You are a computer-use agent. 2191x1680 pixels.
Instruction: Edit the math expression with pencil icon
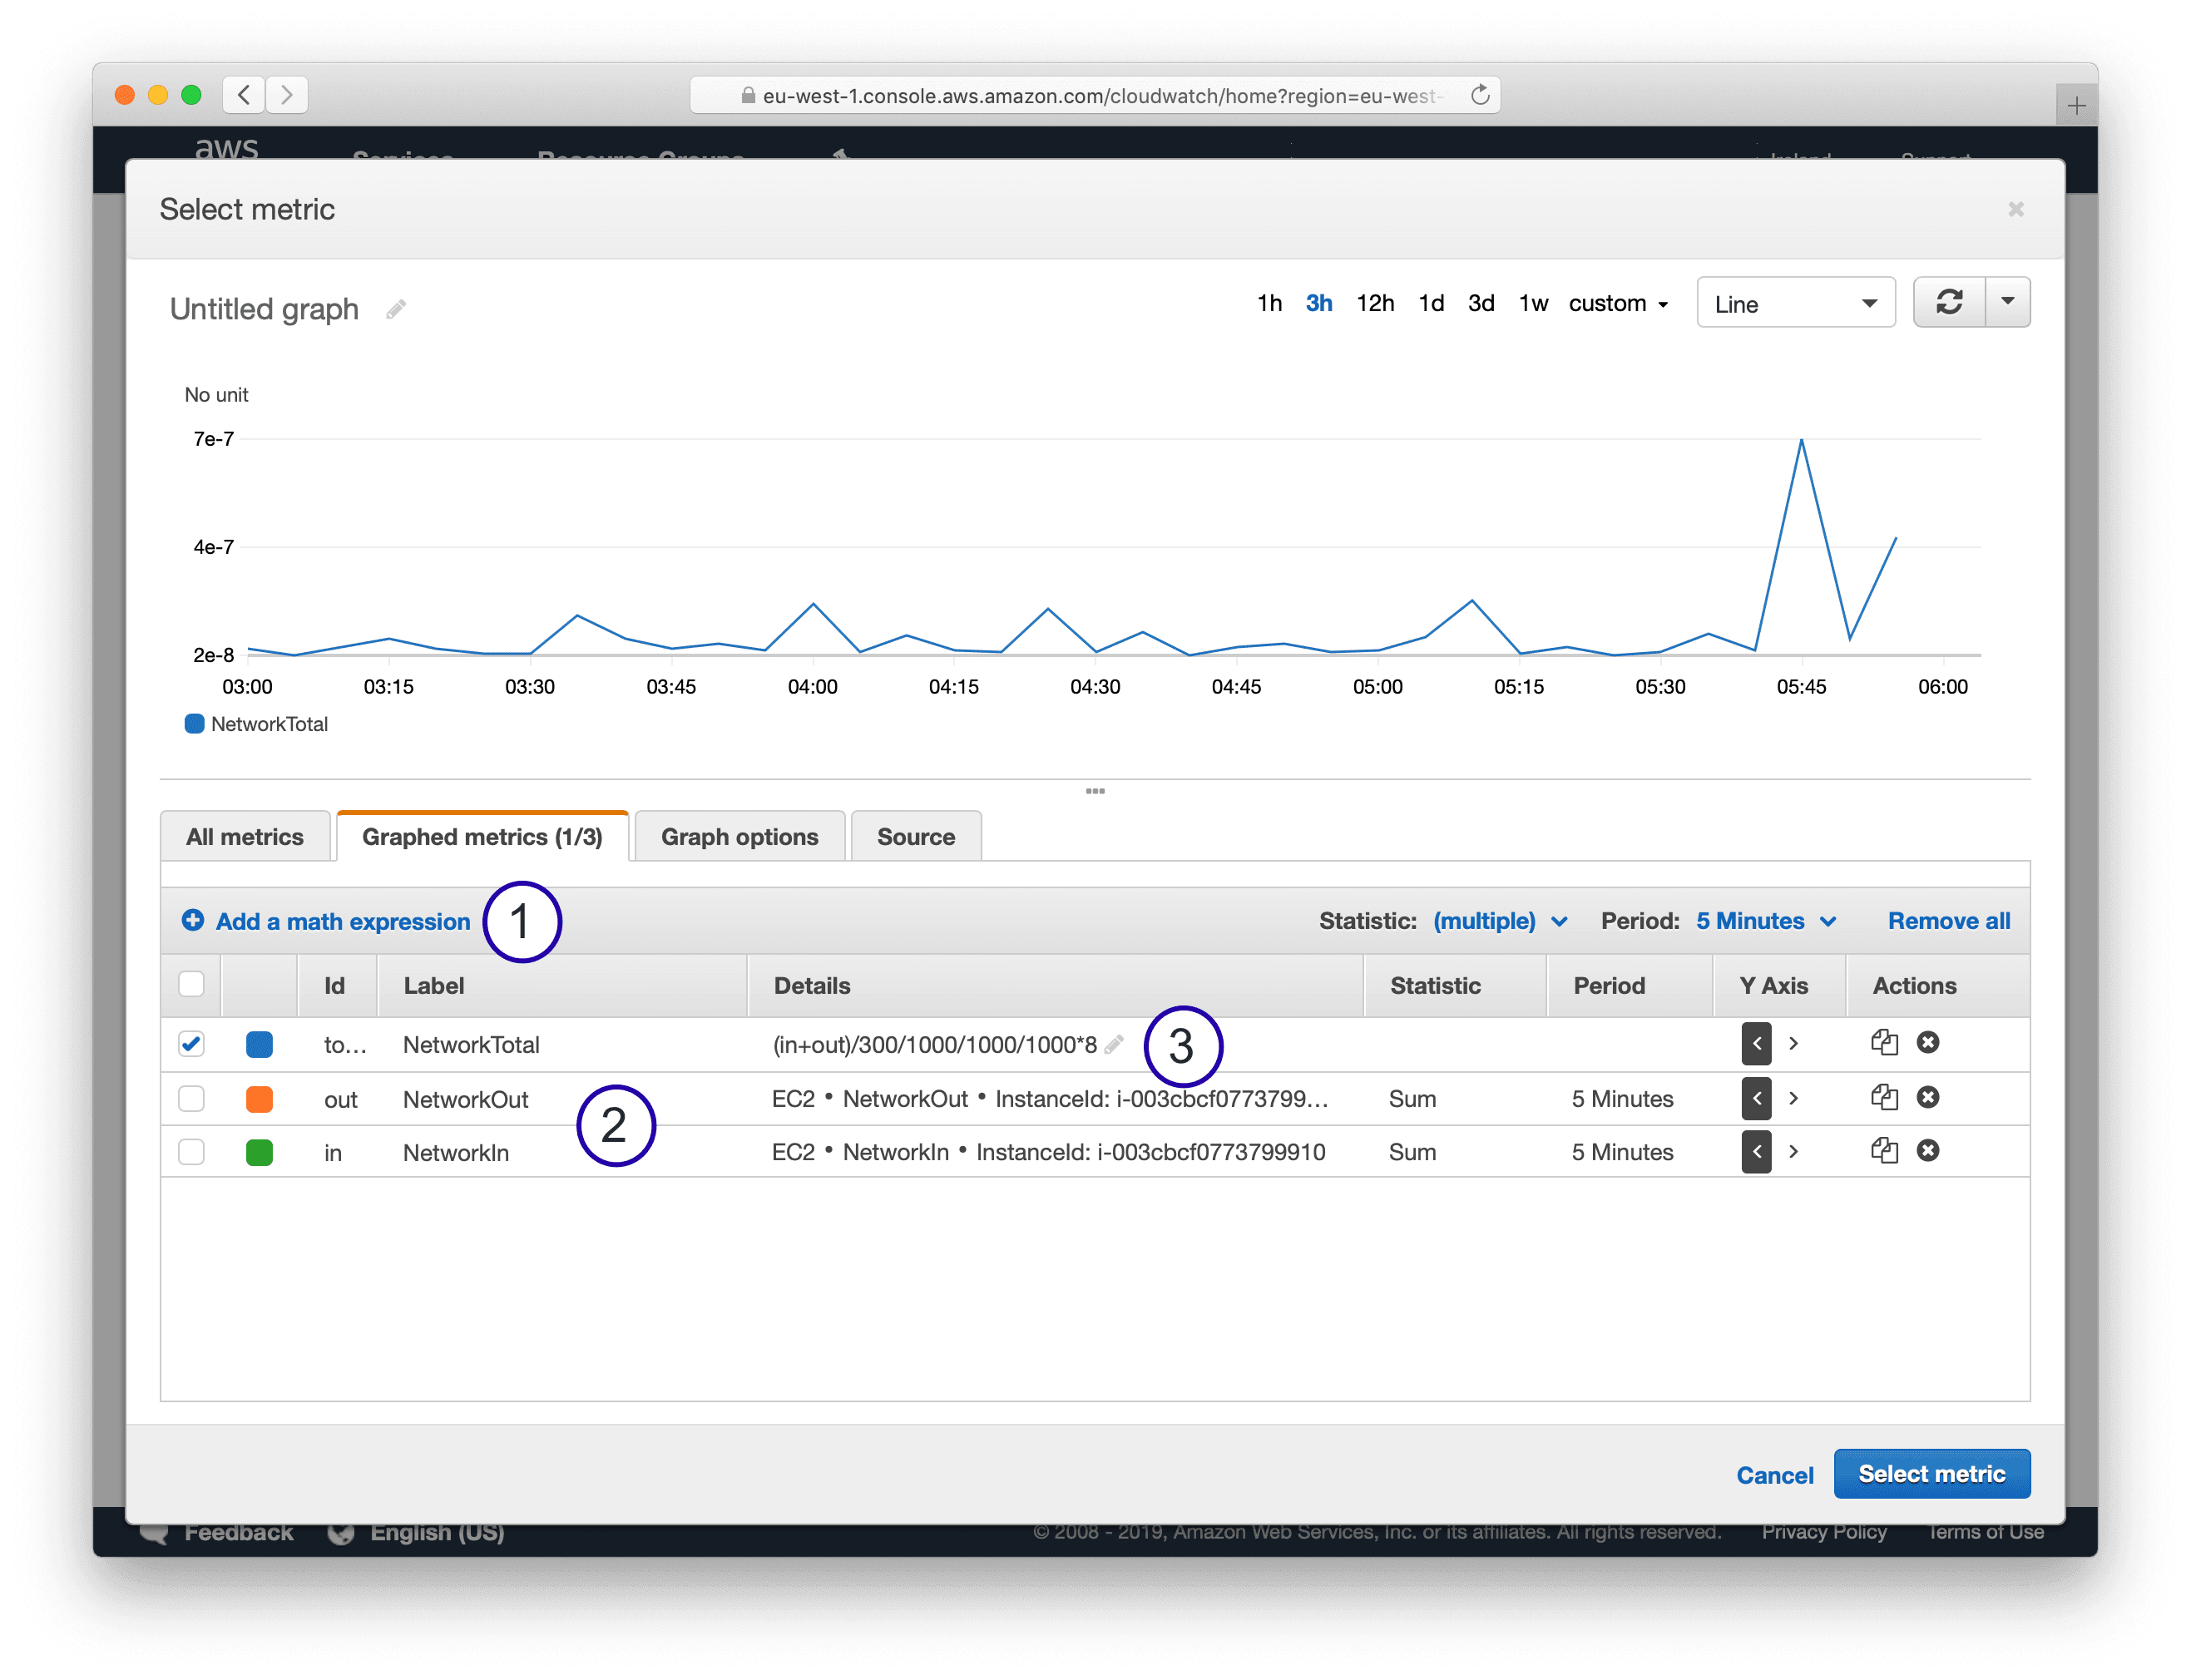(1114, 1045)
